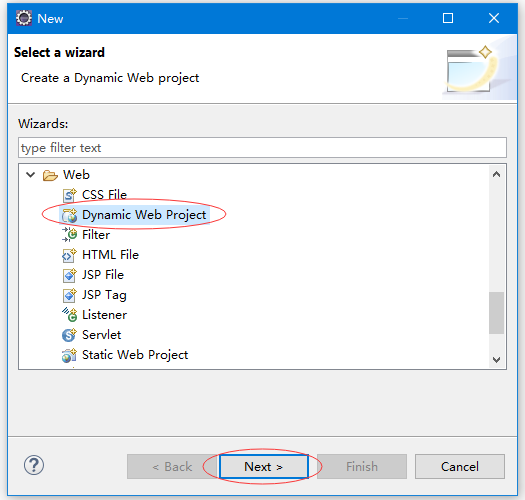Screen dimensions: 525x500
Task: Select the HTML File icon
Action: point(69,255)
